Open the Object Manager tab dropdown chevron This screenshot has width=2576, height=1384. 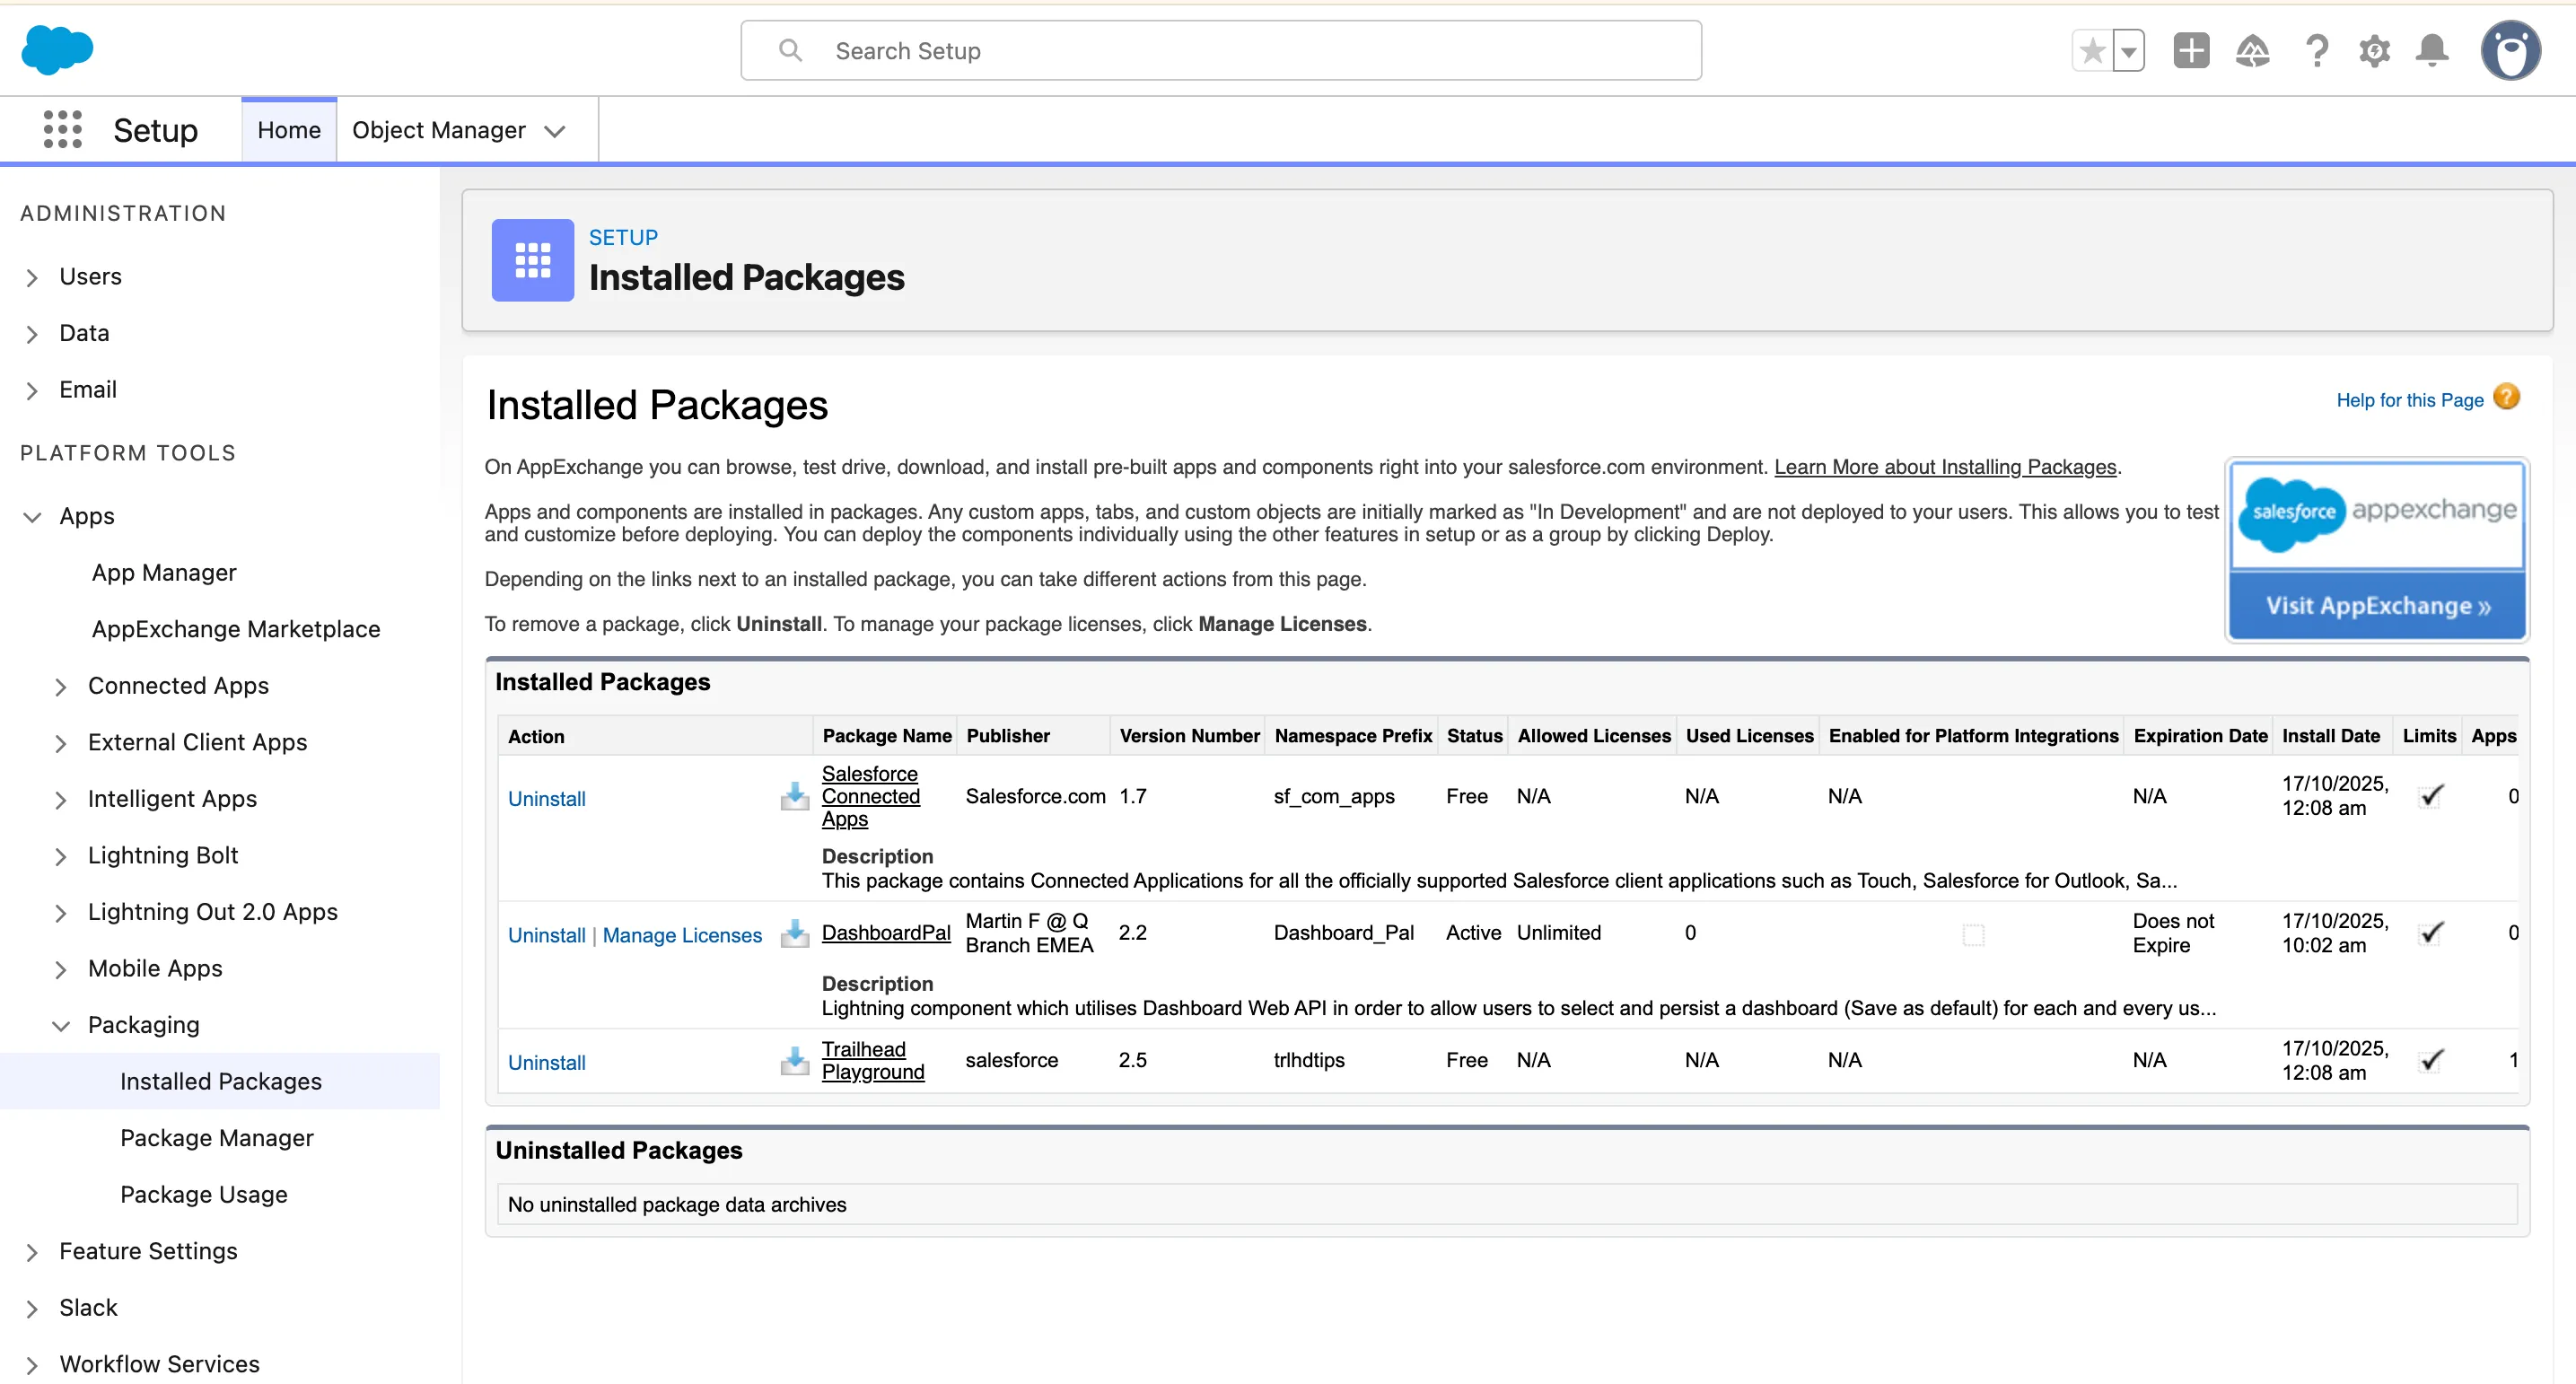tap(555, 131)
